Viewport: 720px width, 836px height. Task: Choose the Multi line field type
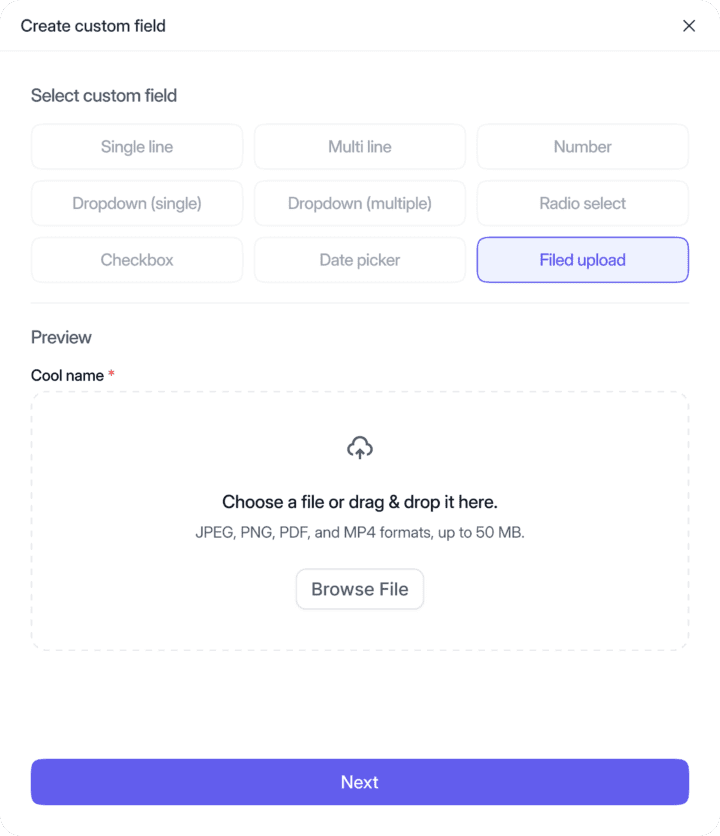360,147
